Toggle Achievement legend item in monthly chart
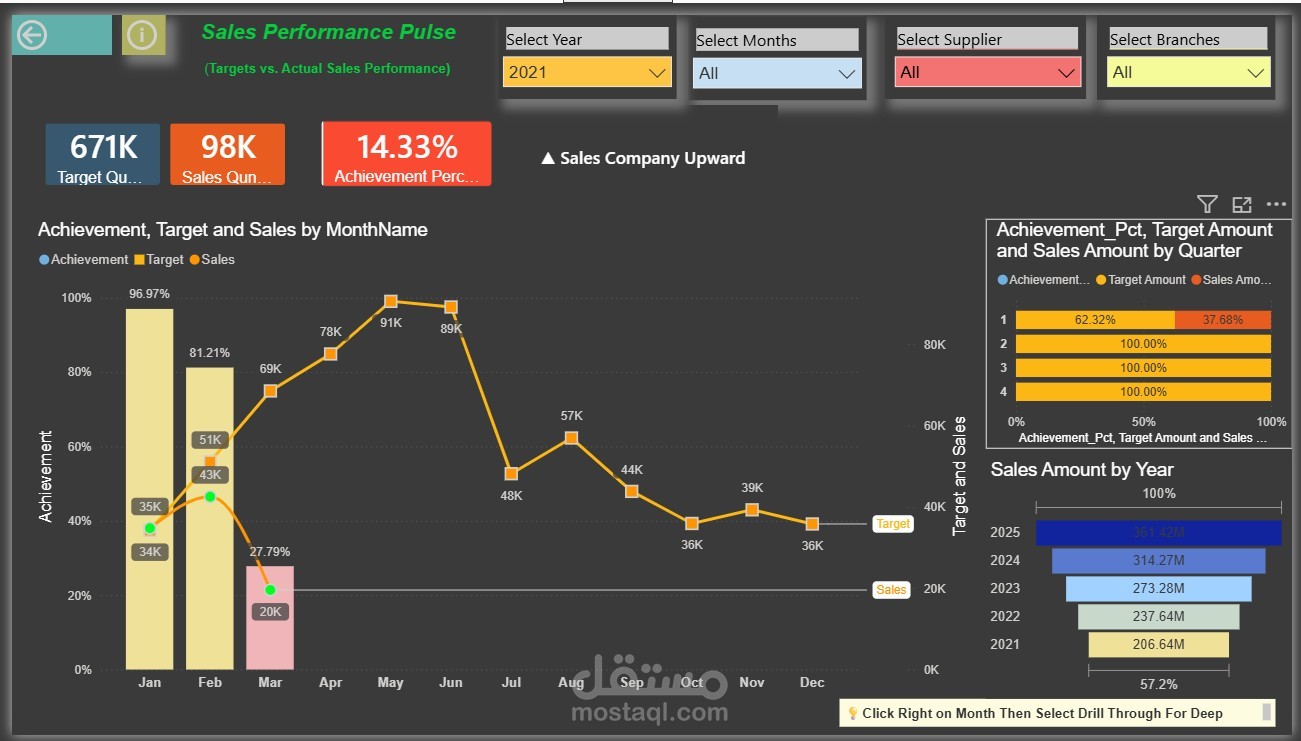This screenshot has width=1301, height=741. [x=84, y=259]
